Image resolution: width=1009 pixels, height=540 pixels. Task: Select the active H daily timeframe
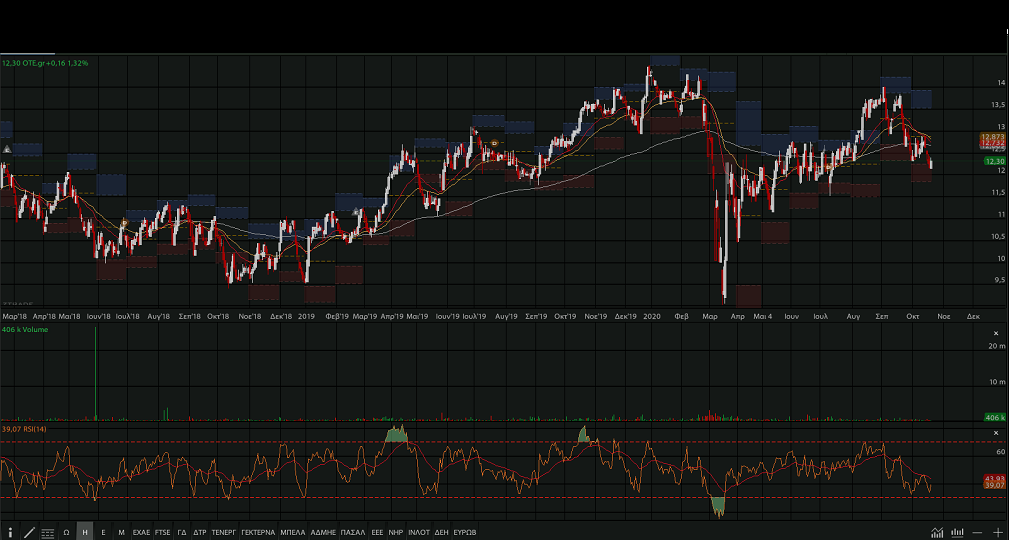pyautogui.click(x=85, y=532)
